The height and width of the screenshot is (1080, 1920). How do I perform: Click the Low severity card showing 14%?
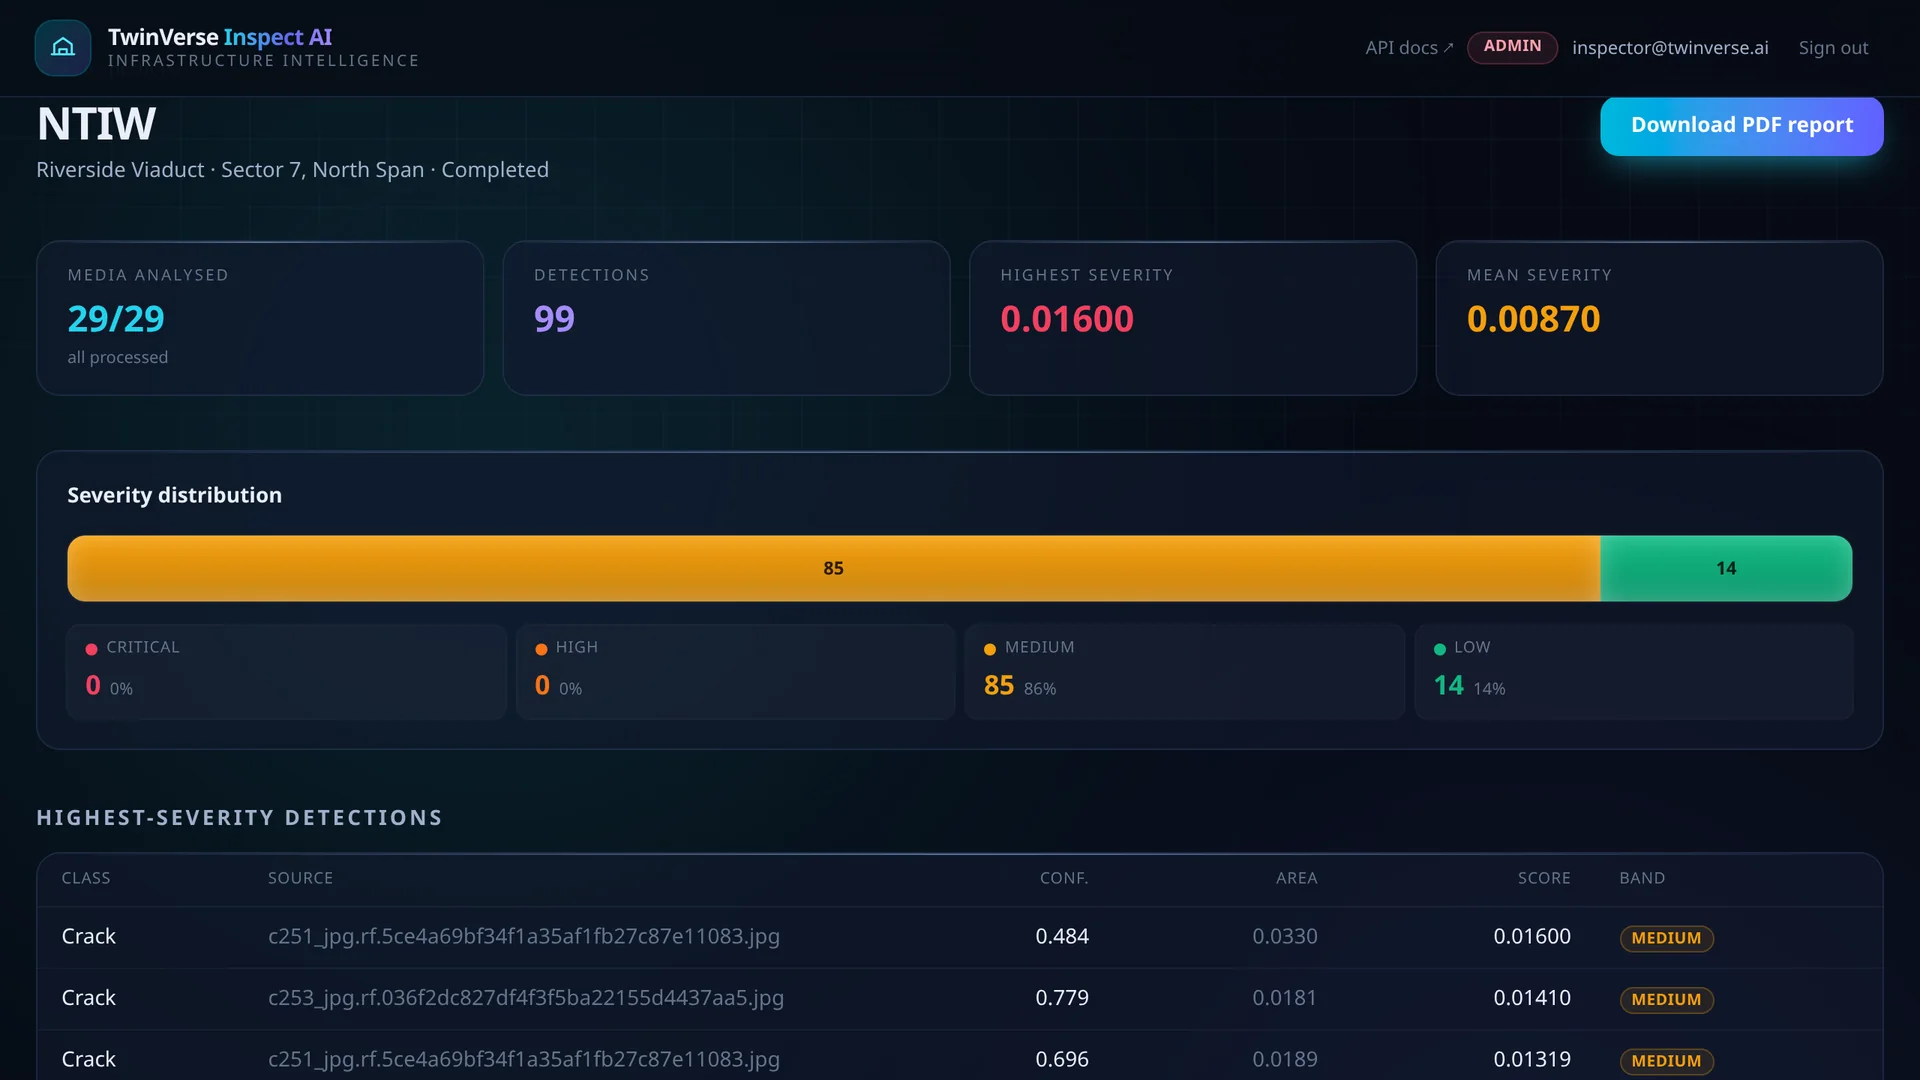point(1634,672)
